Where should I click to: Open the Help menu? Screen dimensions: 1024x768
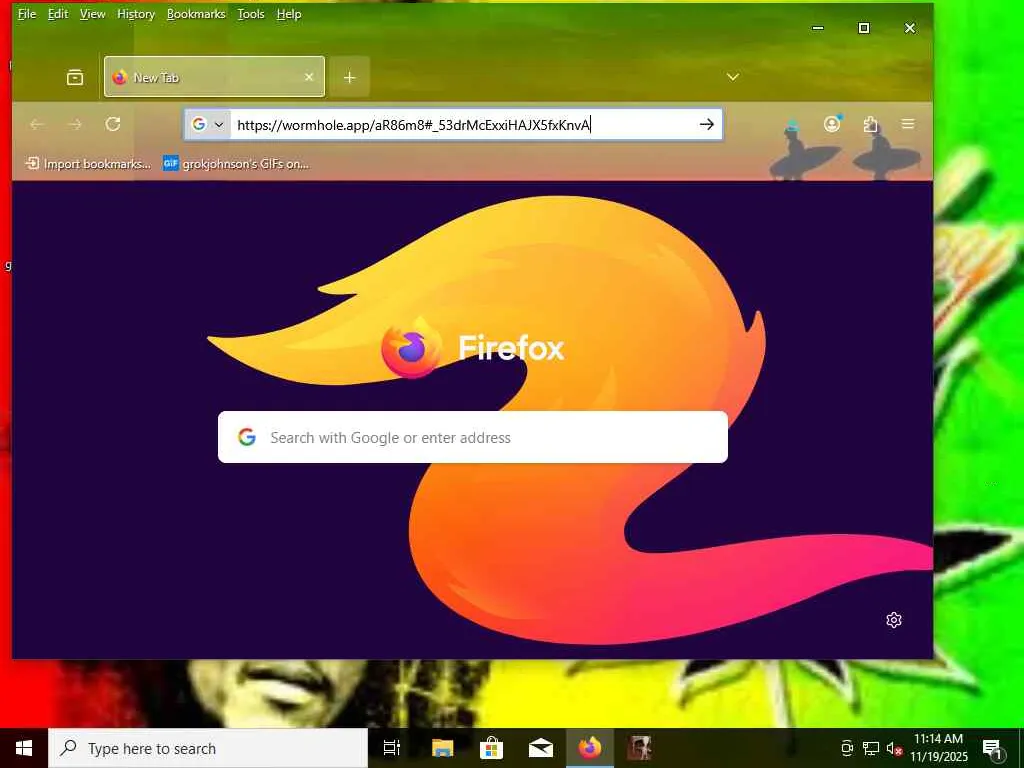coord(289,14)
